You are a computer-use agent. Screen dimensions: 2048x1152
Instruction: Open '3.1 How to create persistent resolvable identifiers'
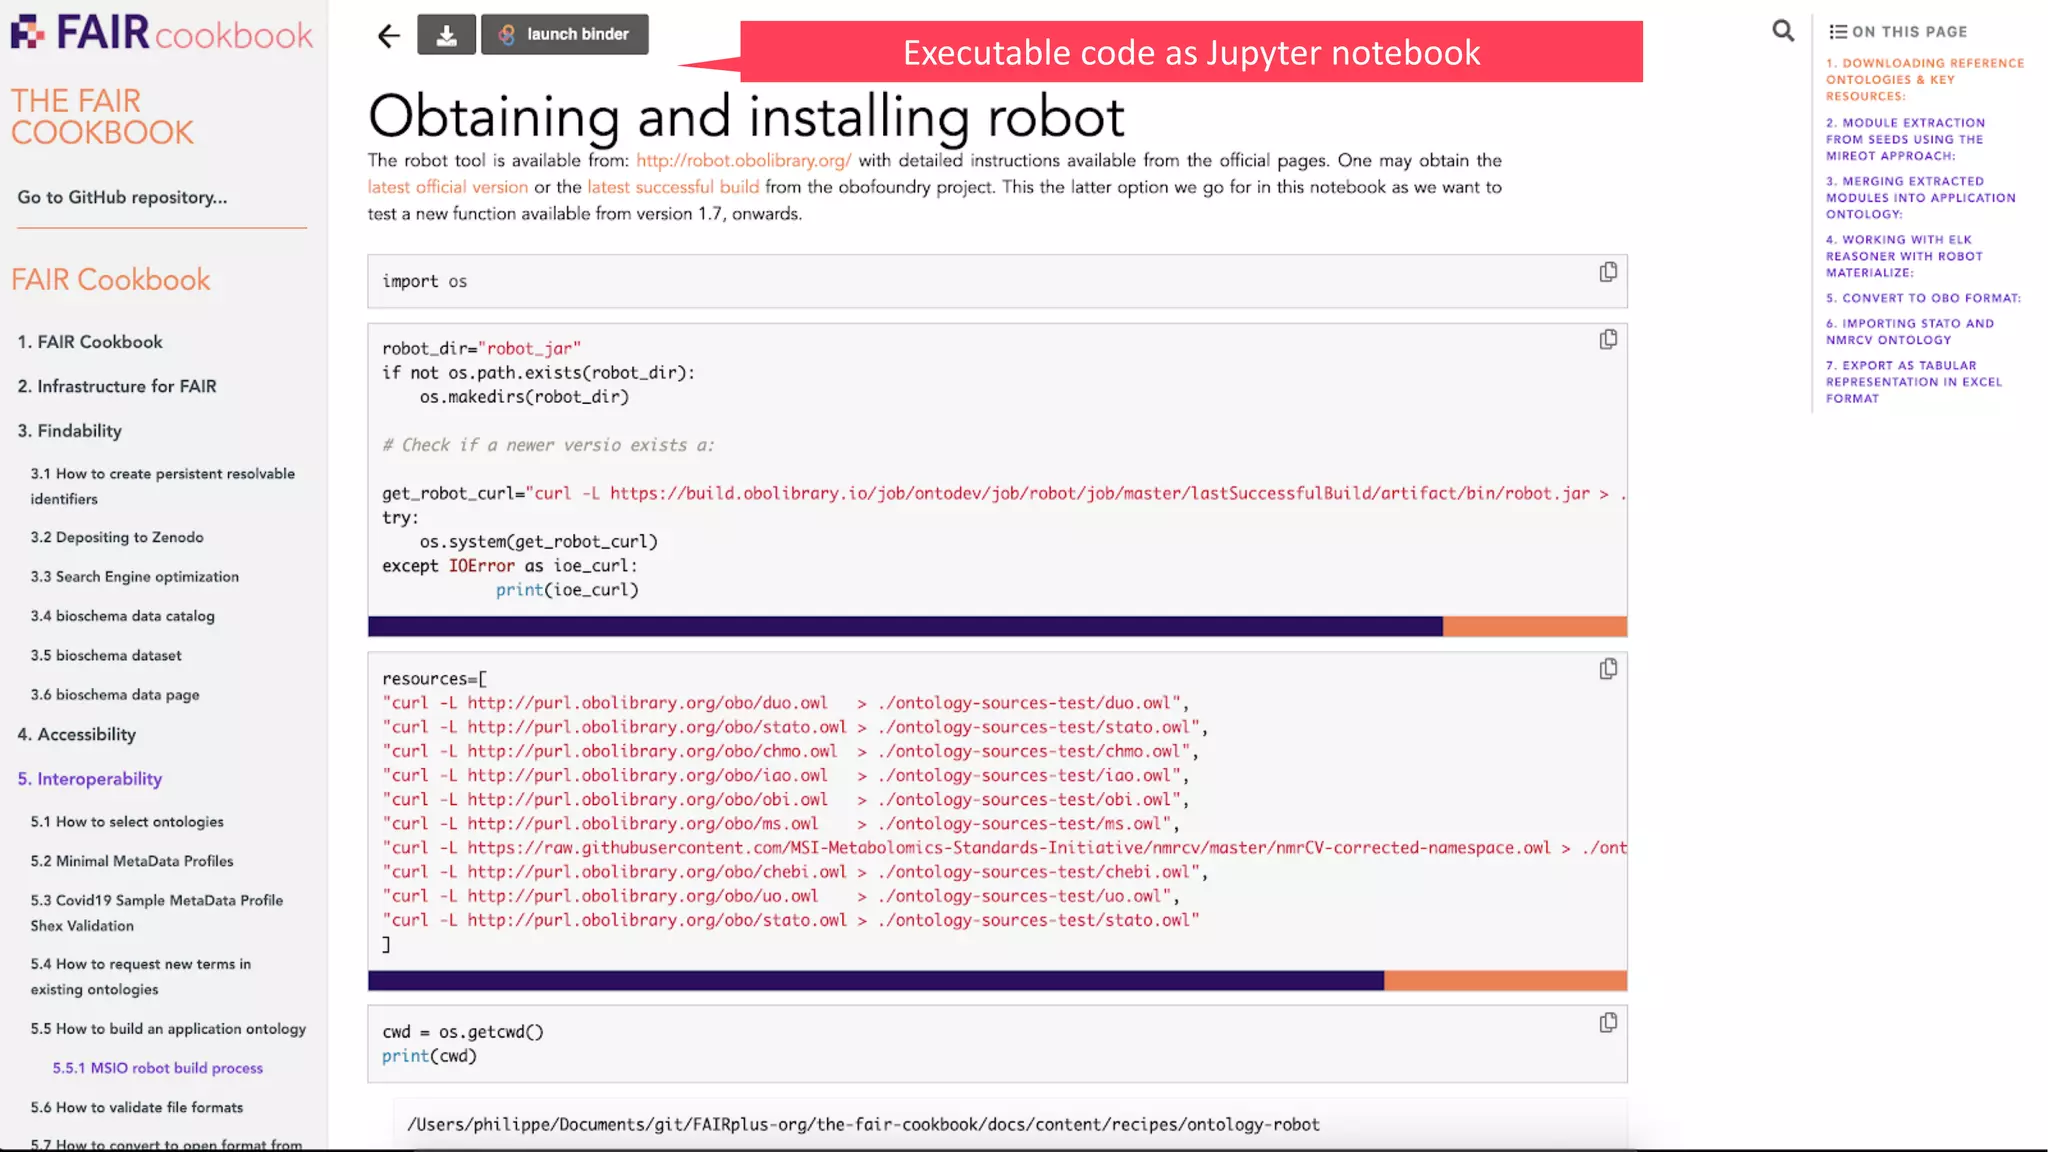pyautogui.click(x=162, y=486)
